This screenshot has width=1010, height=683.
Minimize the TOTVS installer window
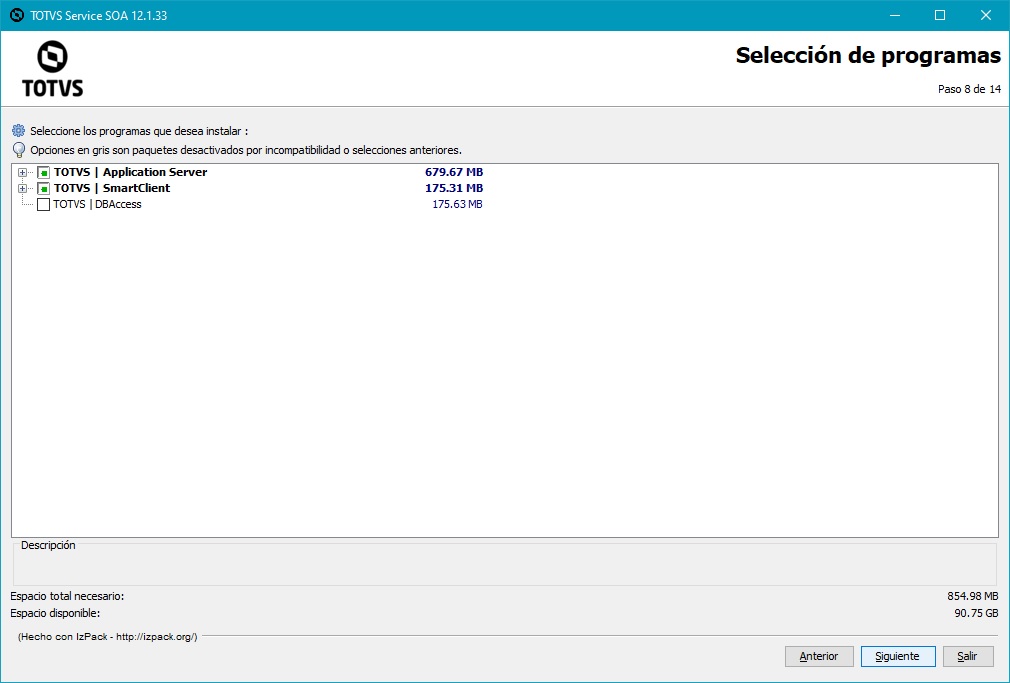click(x=895, y=15)
